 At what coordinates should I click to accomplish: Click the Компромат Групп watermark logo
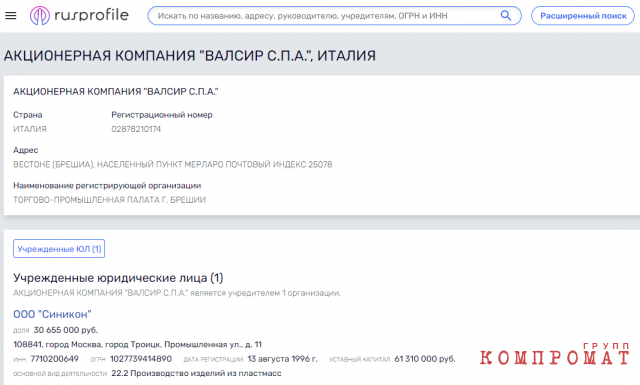554,354
